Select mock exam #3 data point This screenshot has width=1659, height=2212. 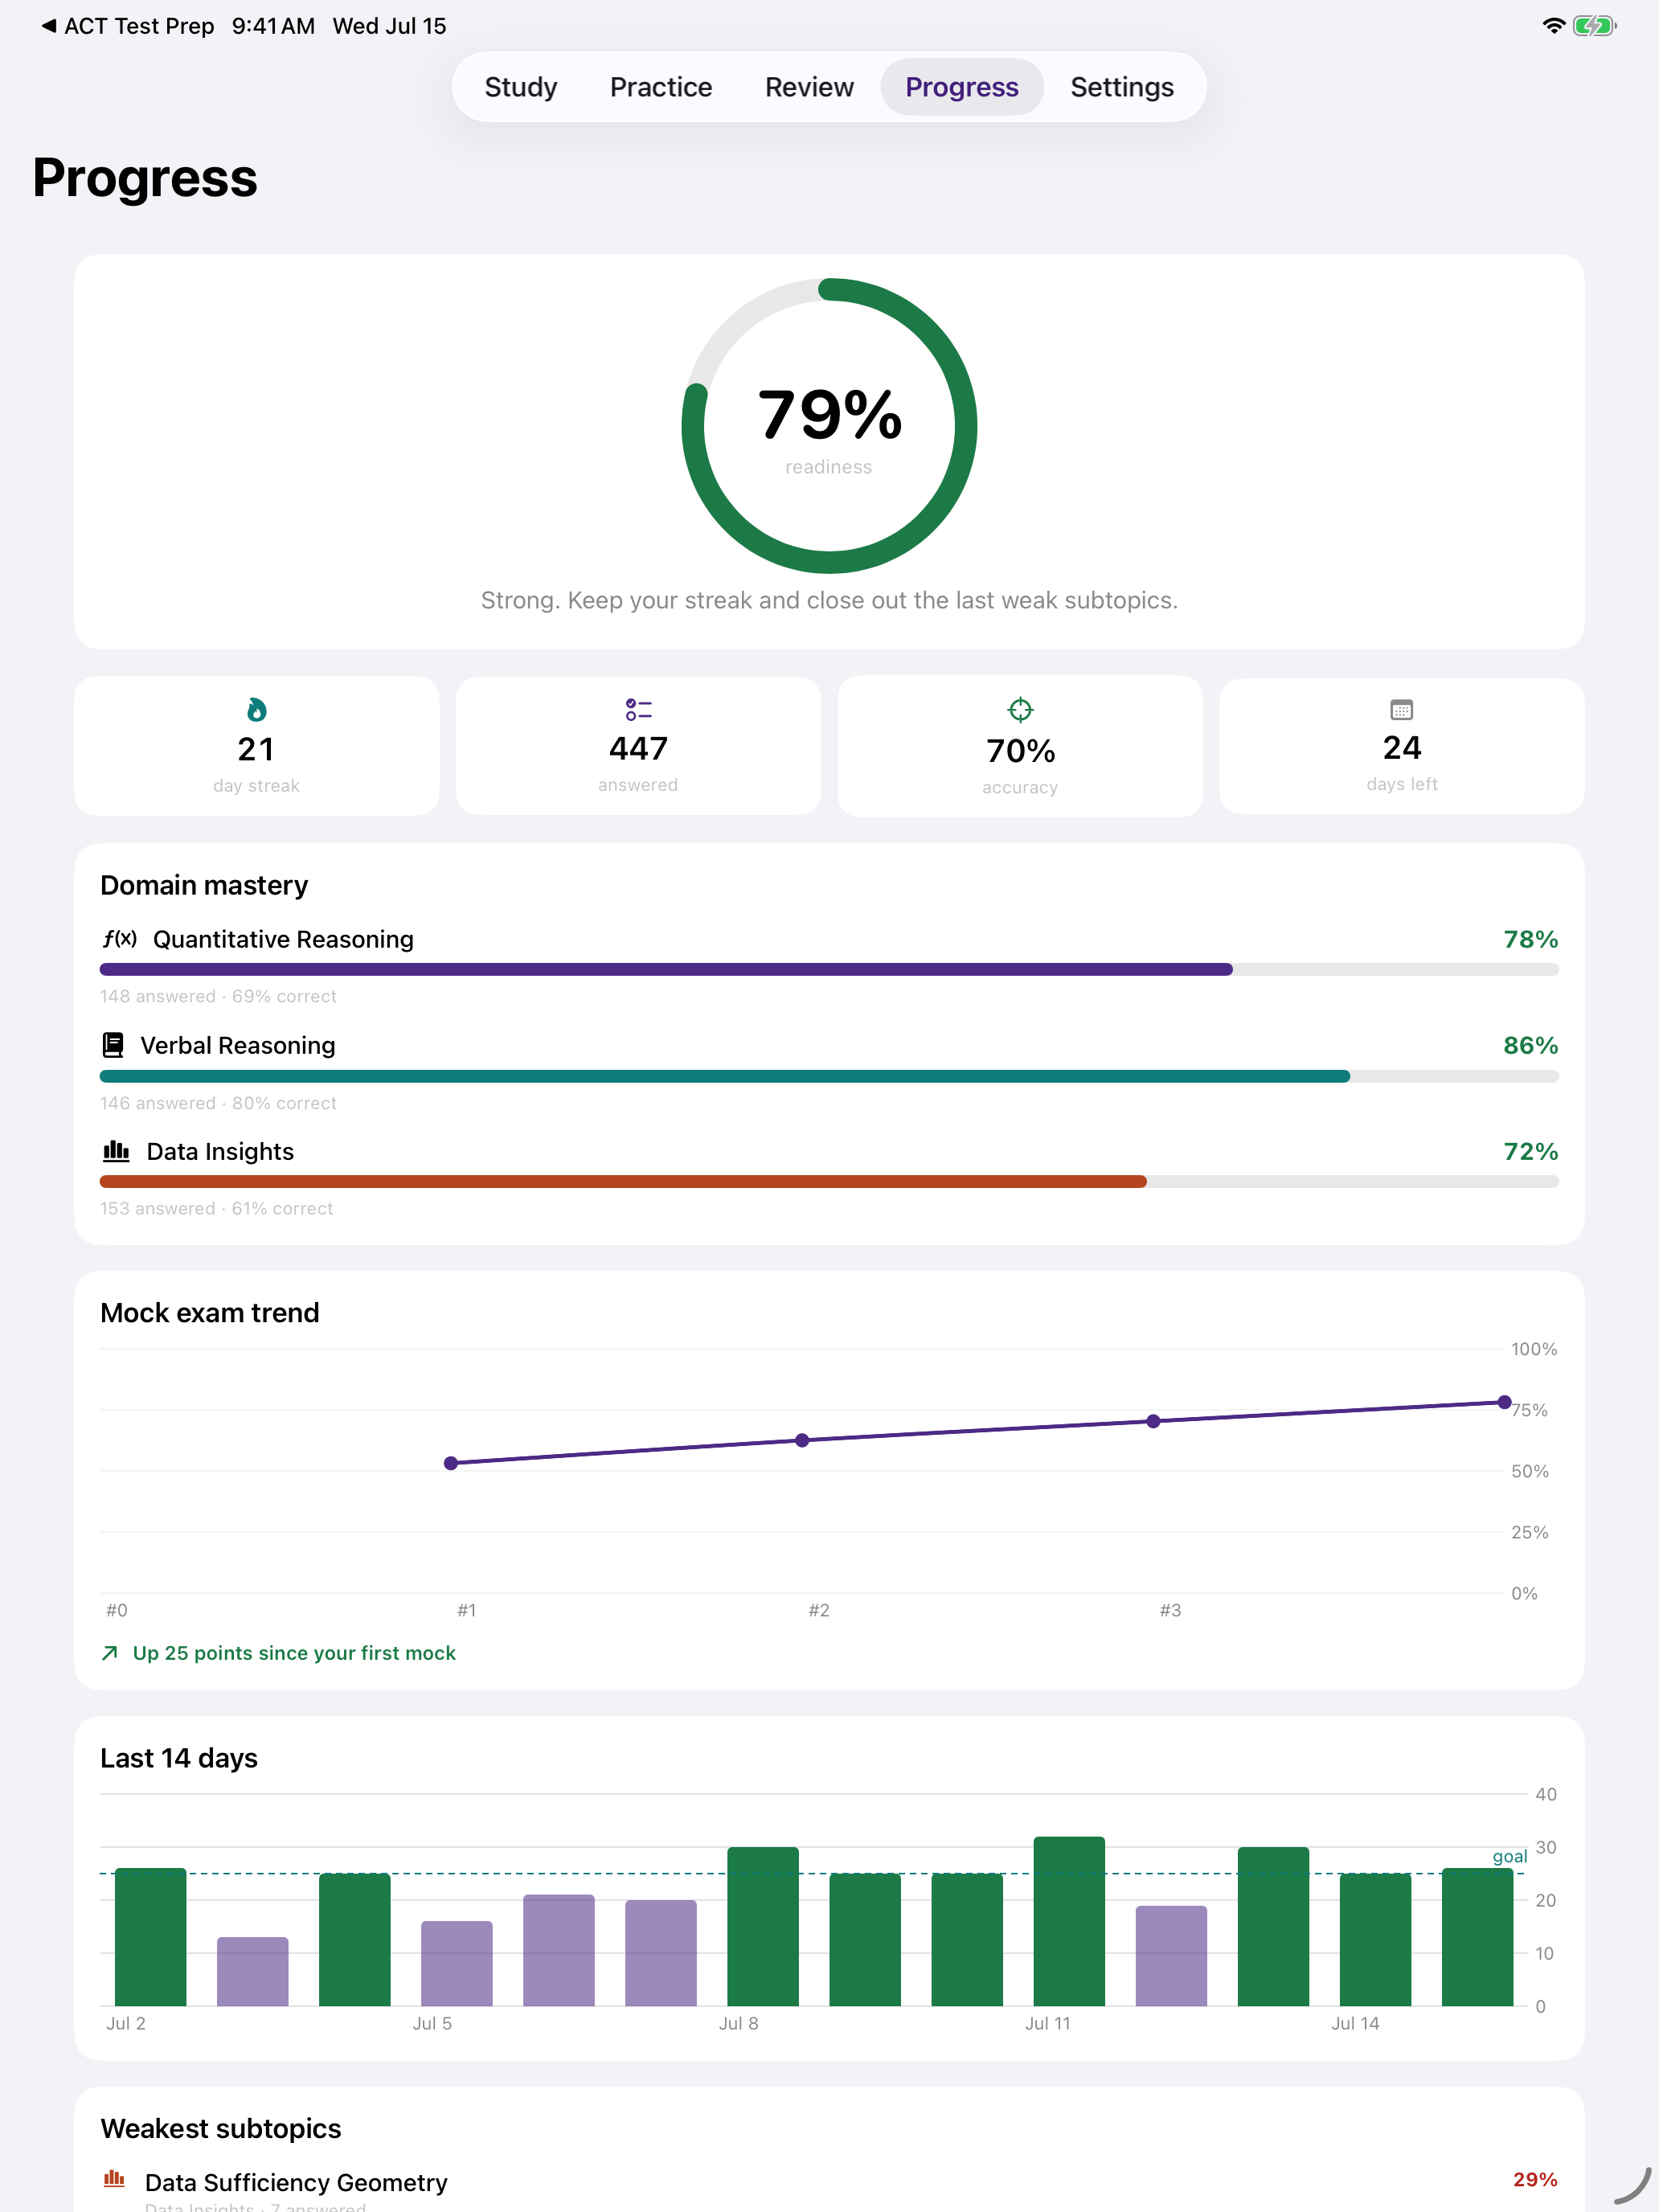coord(1153,1421)
